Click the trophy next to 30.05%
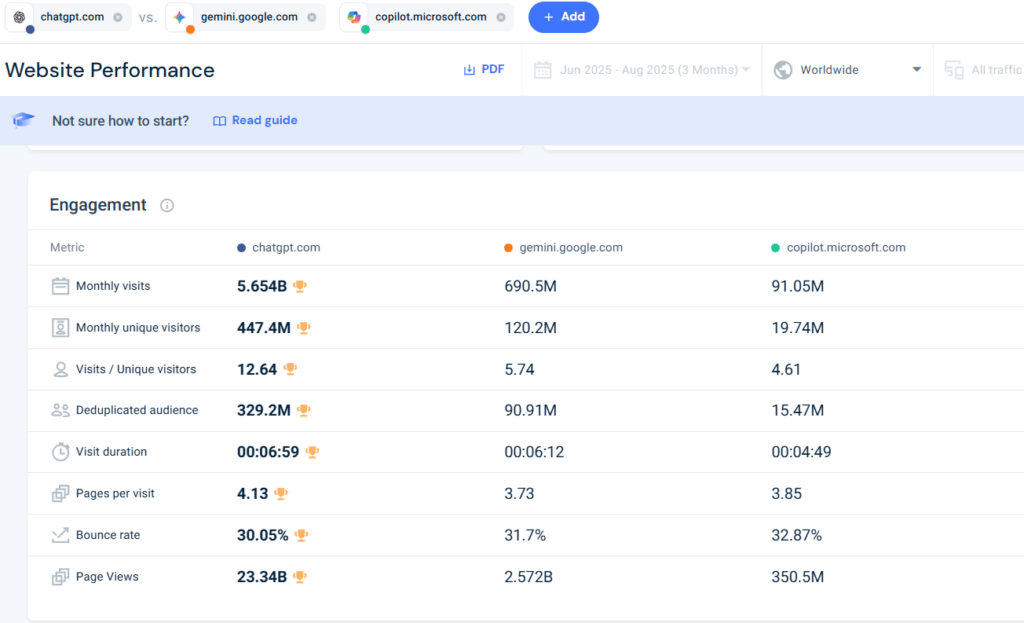Viewport: 1024px width, 623px height. (301, 535)
